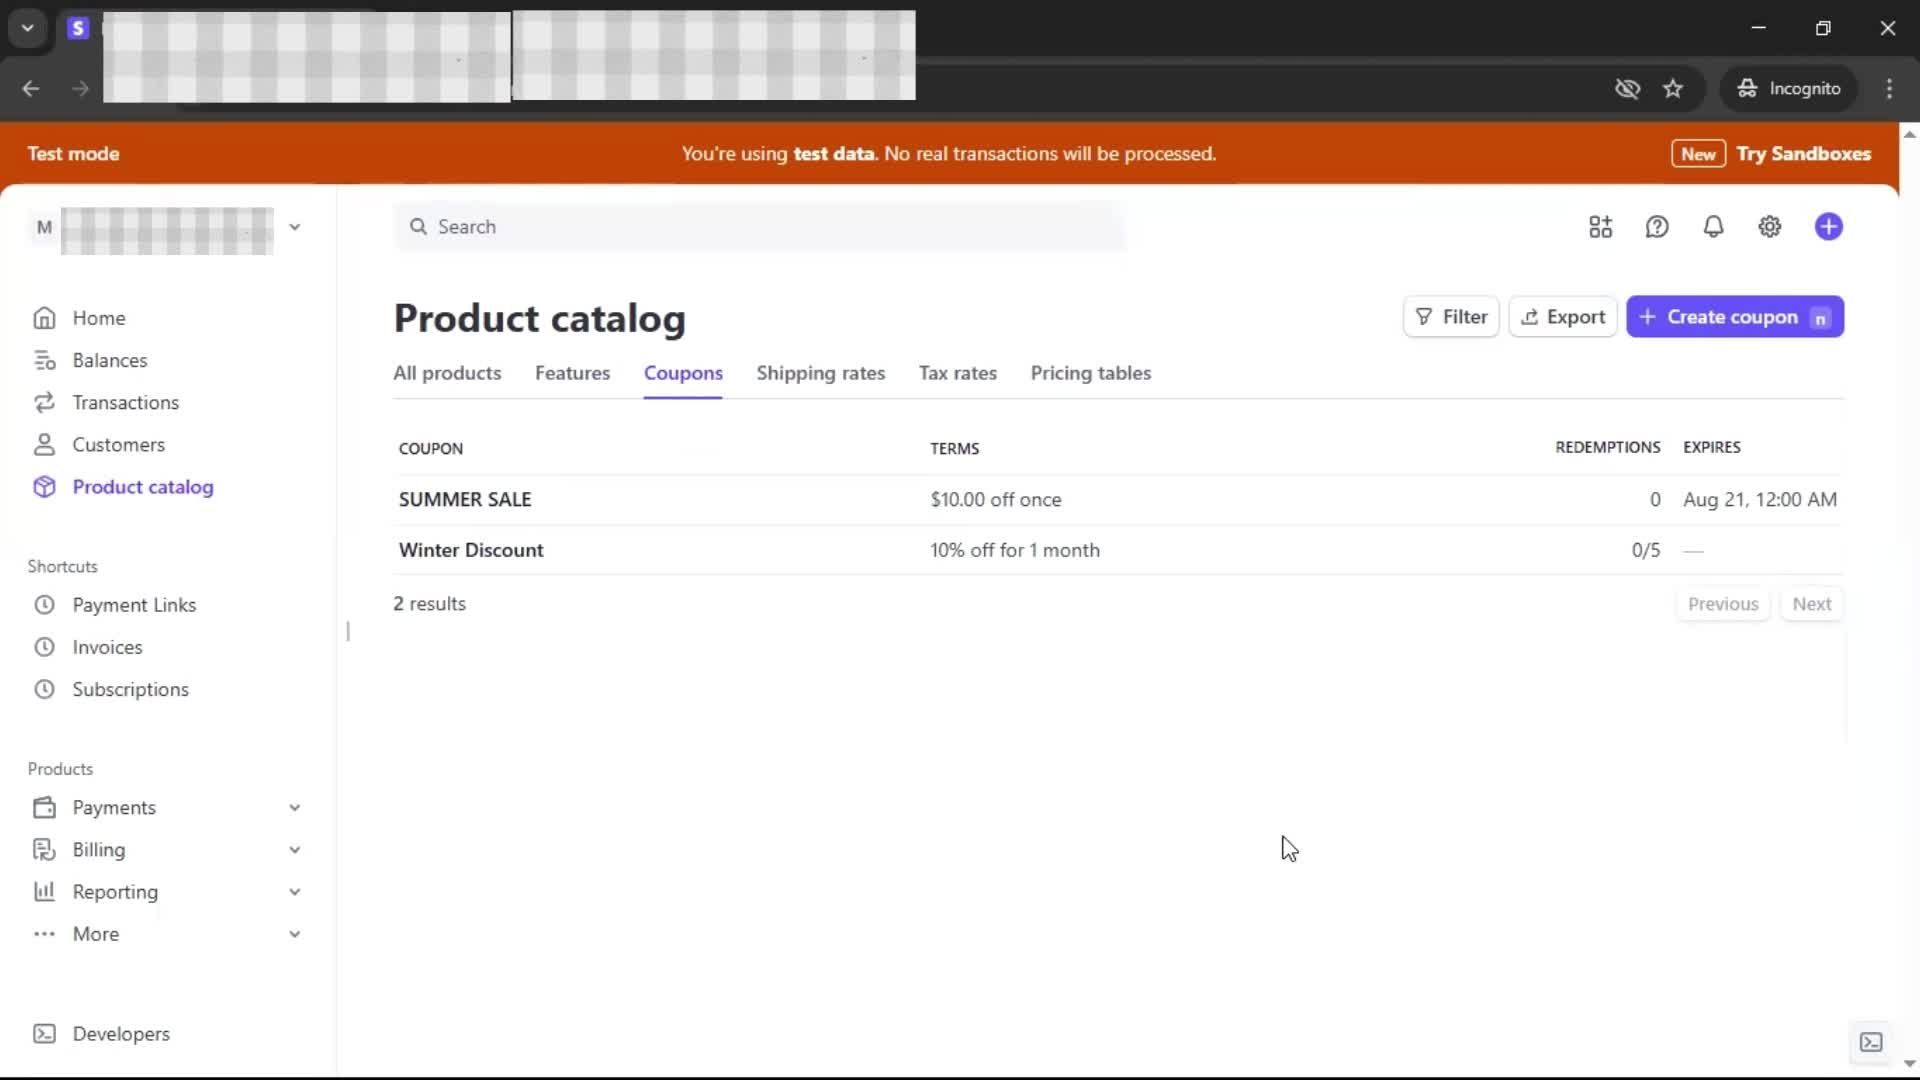Open notifications bell icon
Image resolution: width=1920 pixels, height=1080 pixels.
tap(1713, 227)
